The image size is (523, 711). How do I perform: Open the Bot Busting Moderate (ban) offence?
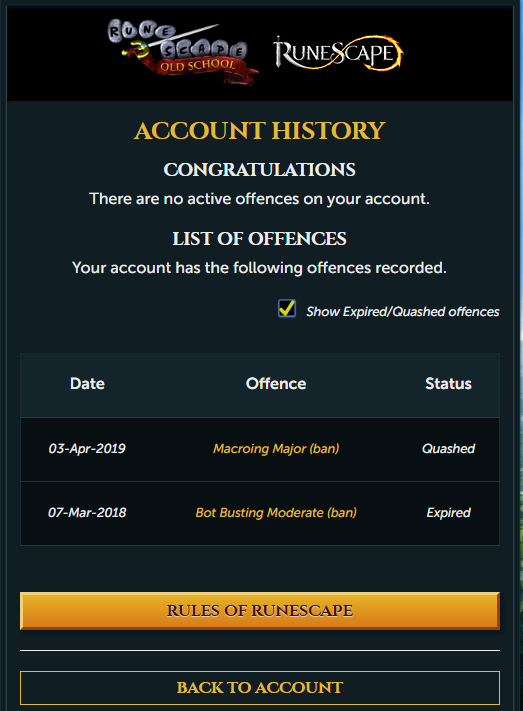coord(276,512)
